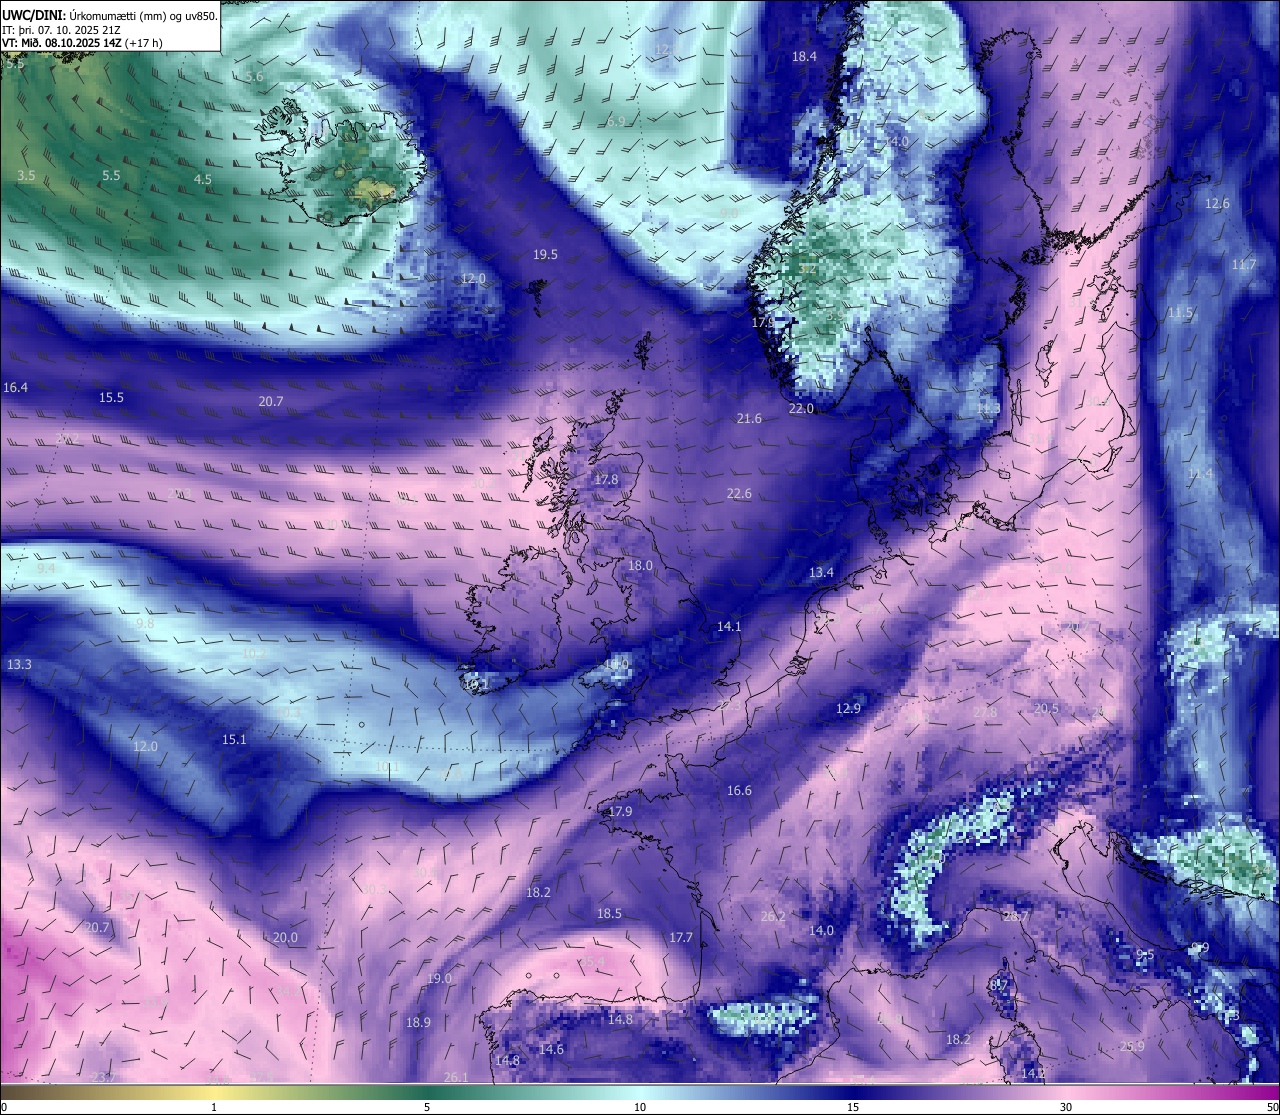1280x1115 pixels.
Task: Click the 18.0 value over England
Action: [x=640, y=565]
